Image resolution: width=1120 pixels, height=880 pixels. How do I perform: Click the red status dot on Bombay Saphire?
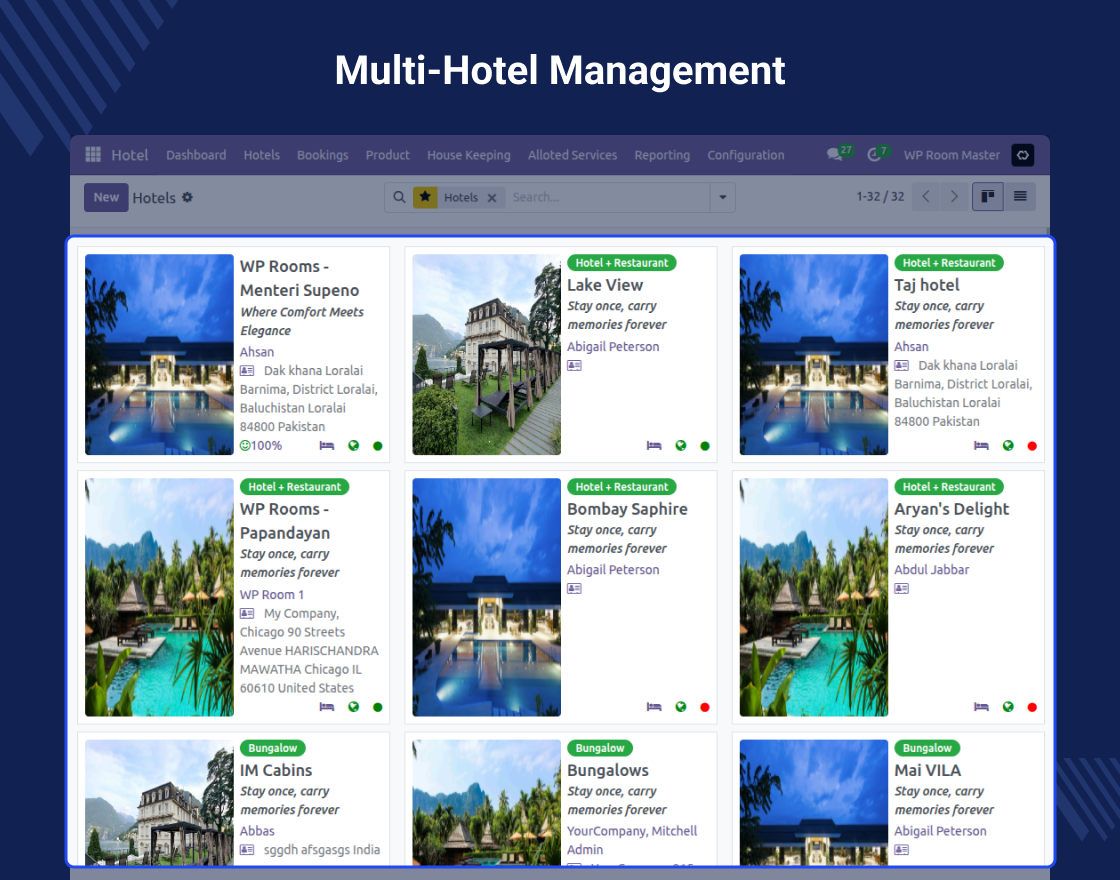pos(705,707)
